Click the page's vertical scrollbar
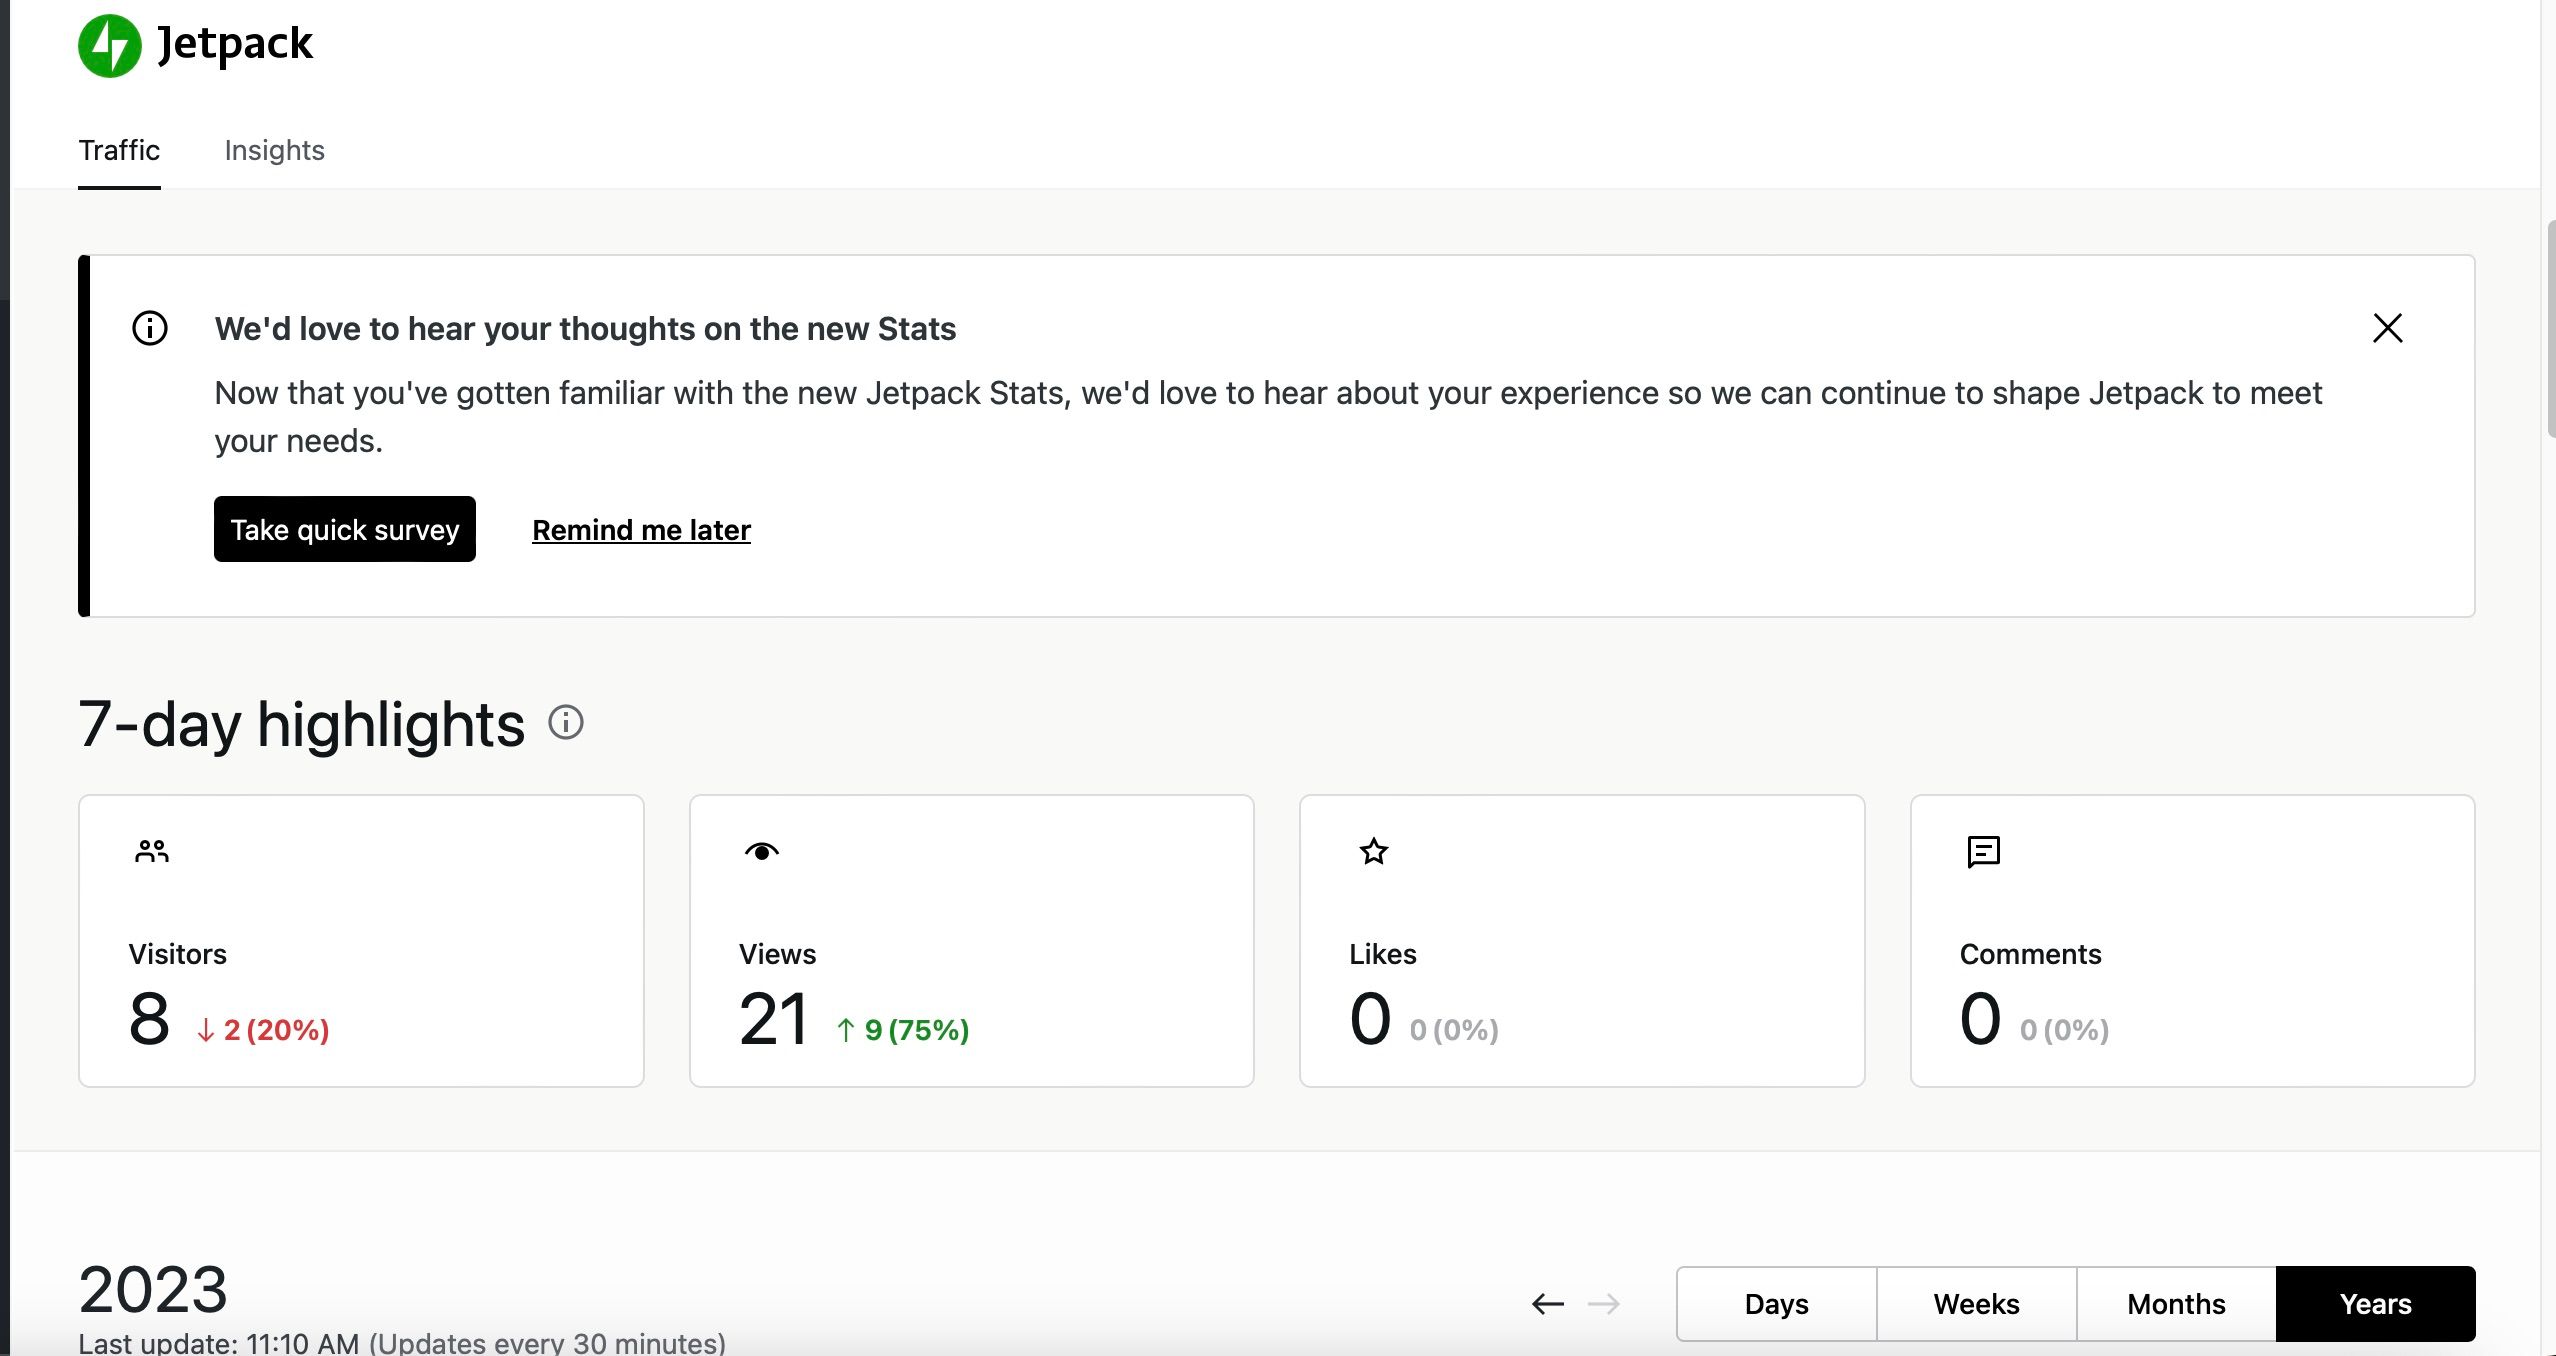The width and height of the screenshot is (2556, 1356). (x=2550, y=330)
